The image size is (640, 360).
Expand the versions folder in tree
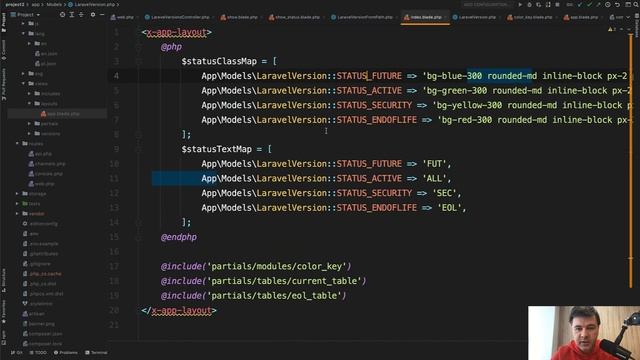(29, 133)
